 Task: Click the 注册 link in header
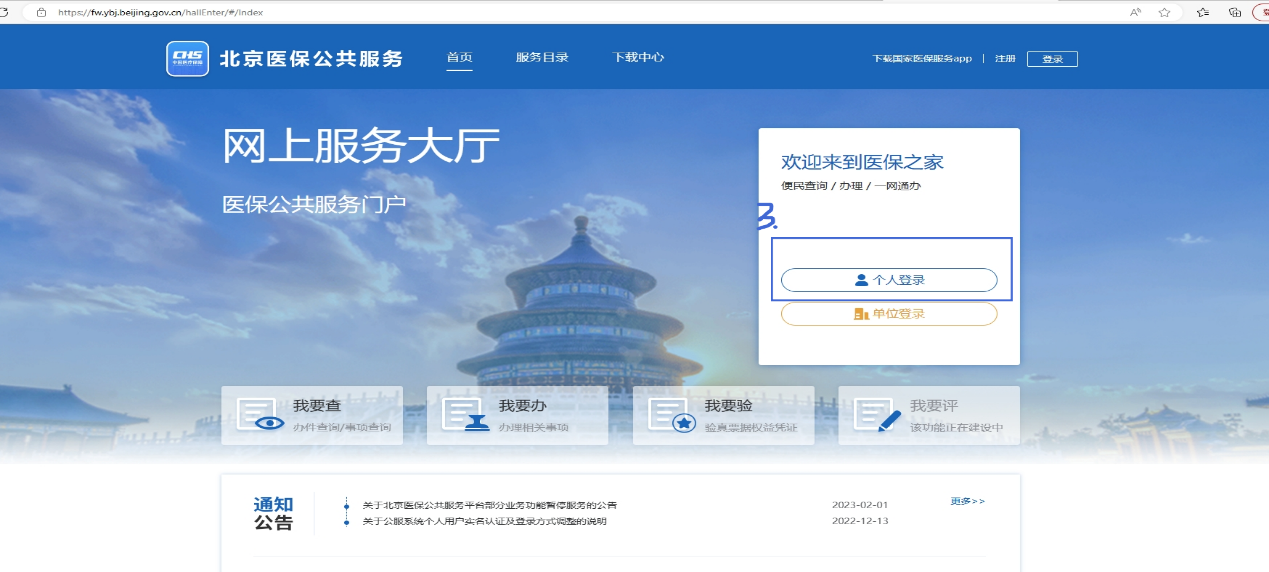pyautogui.click(x=1005, y=59)
